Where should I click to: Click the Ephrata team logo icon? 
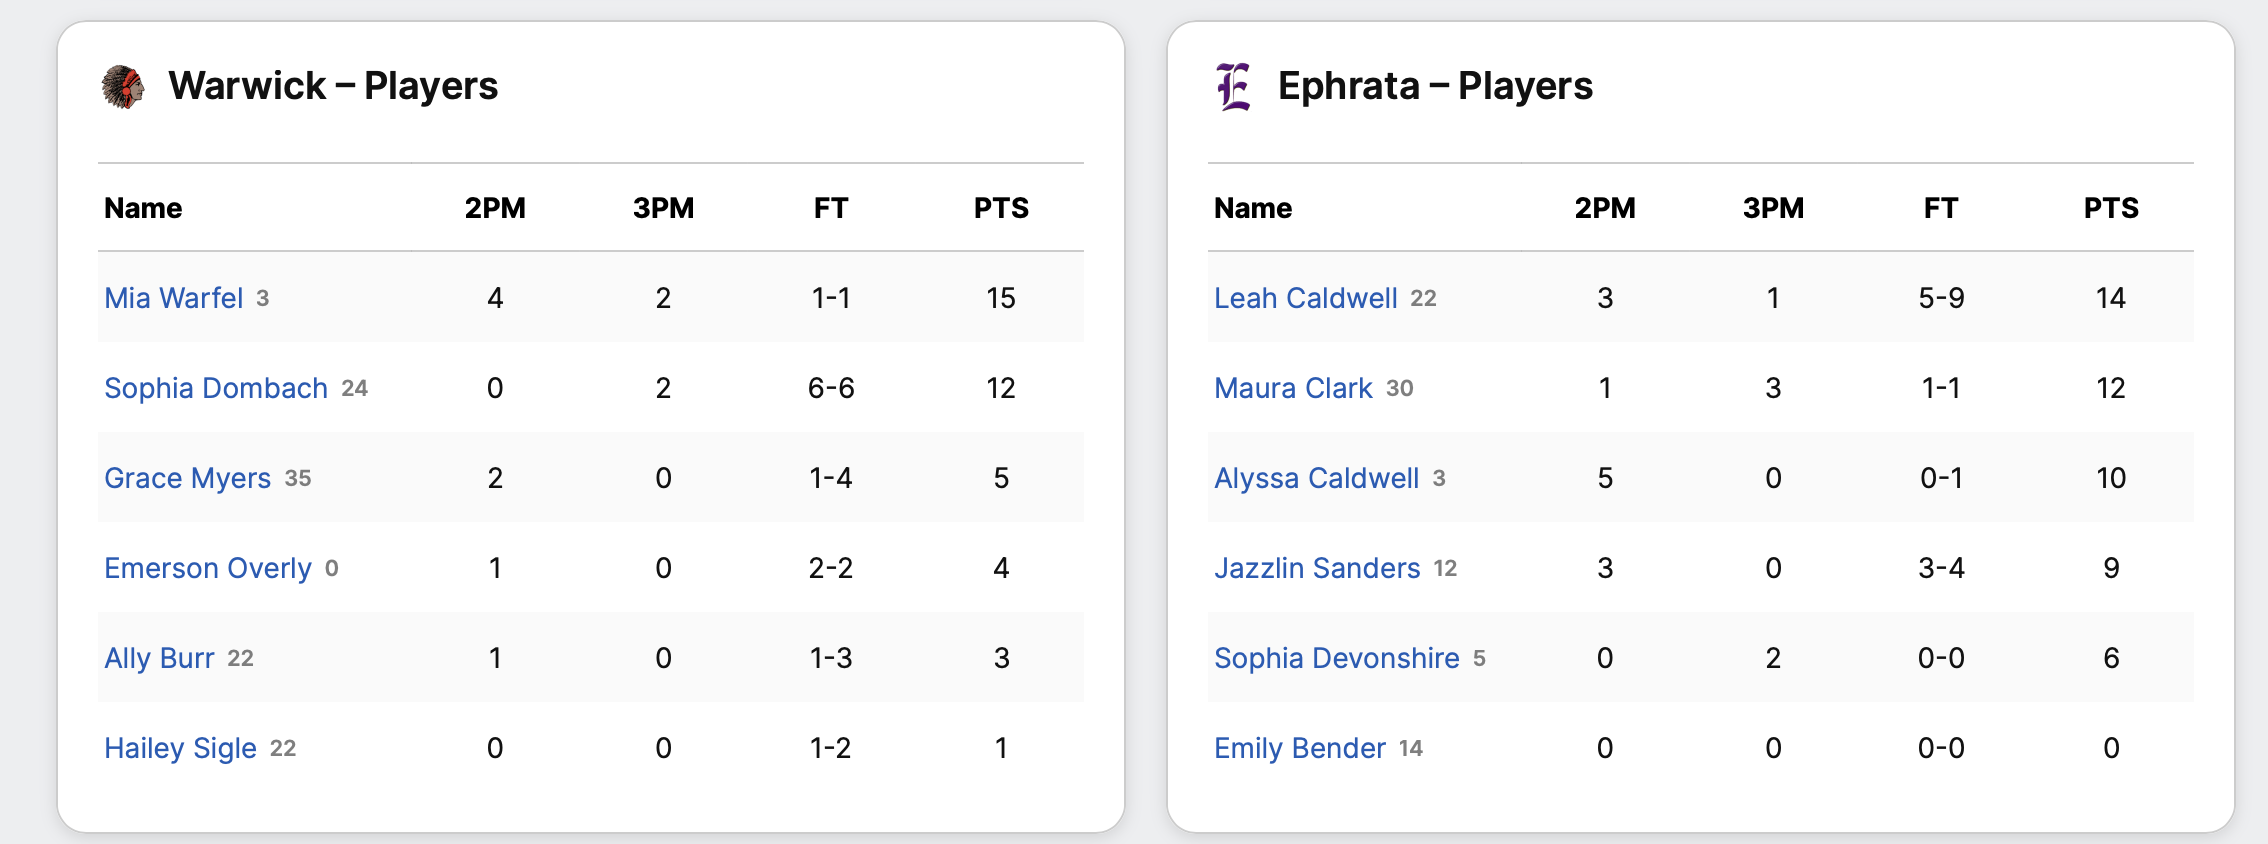pyautogui.click(x=1233, y=87)
